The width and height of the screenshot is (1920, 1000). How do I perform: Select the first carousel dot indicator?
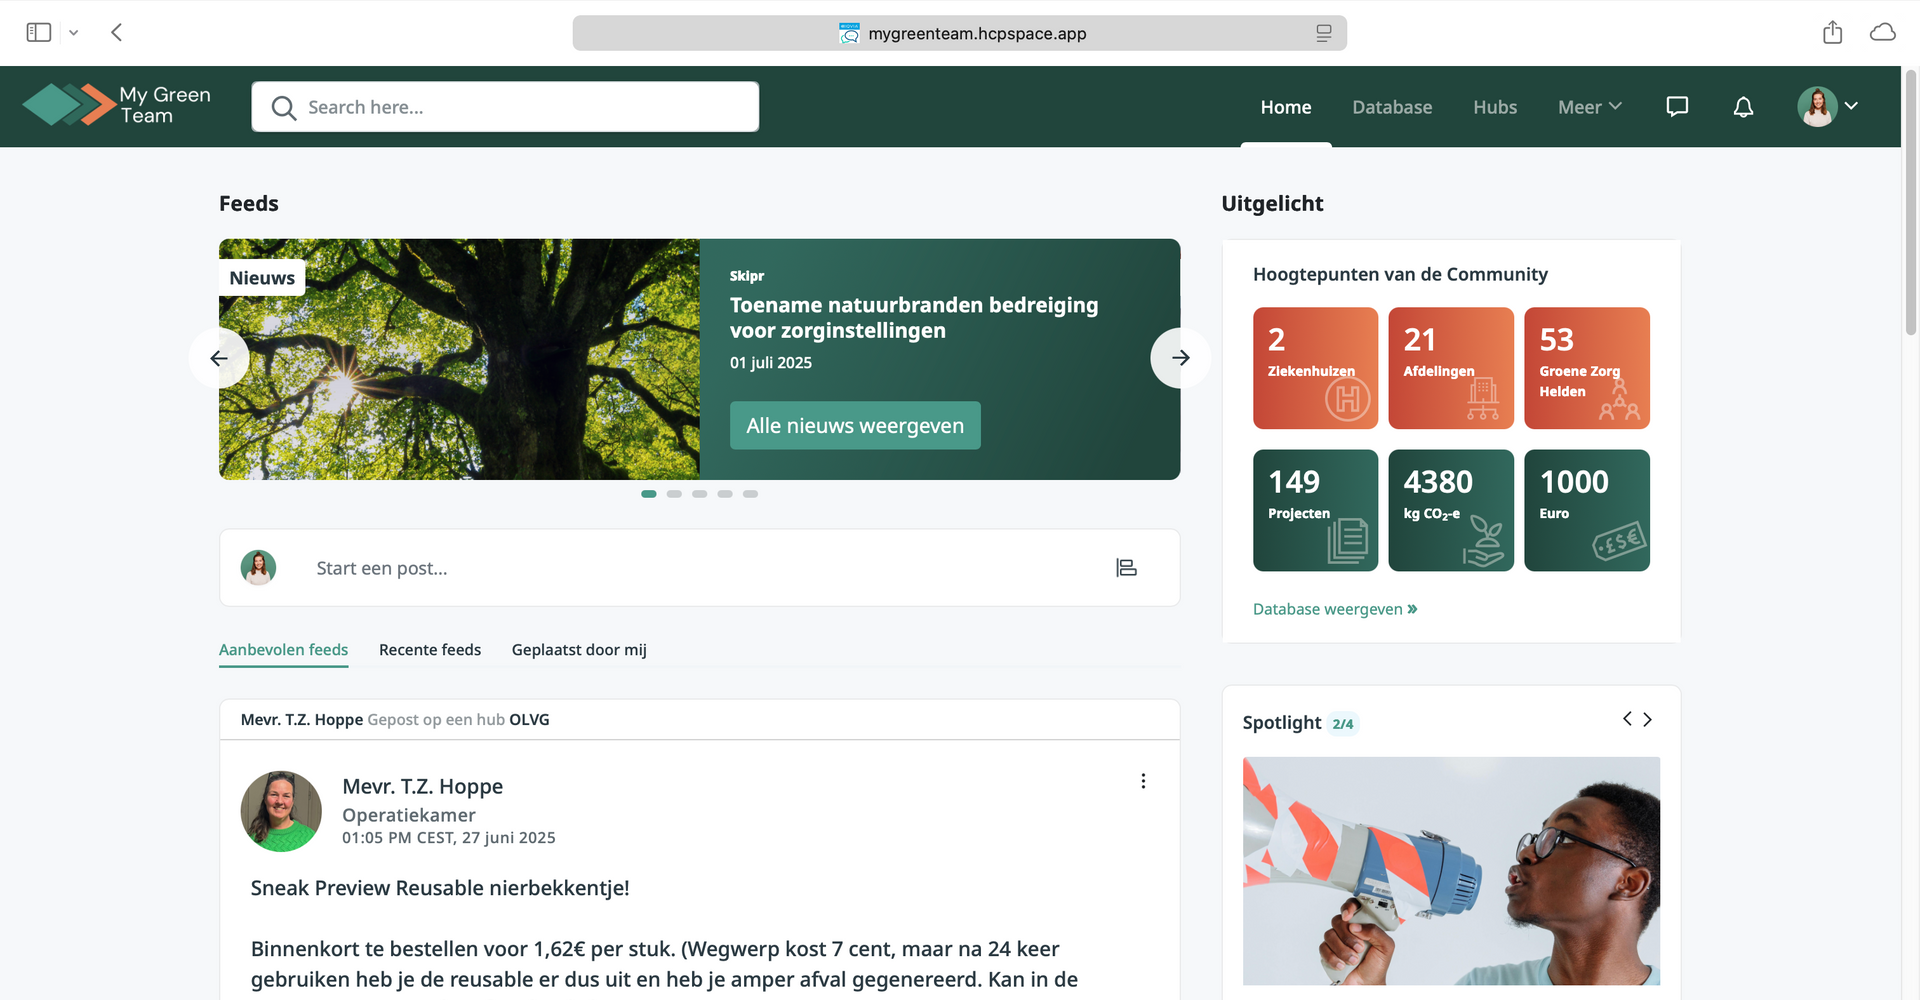click(x=649, y=494)
